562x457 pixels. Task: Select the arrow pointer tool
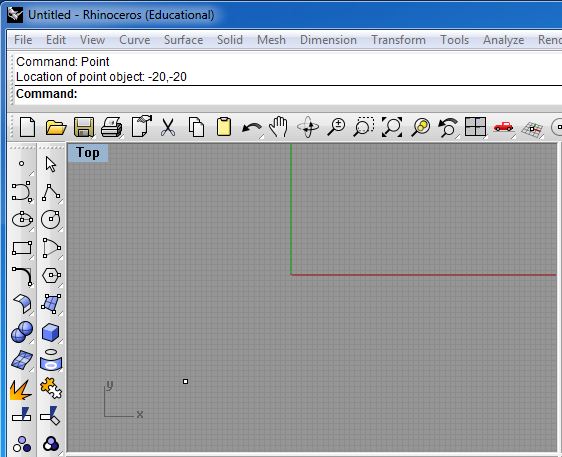(x=51, y=164)
